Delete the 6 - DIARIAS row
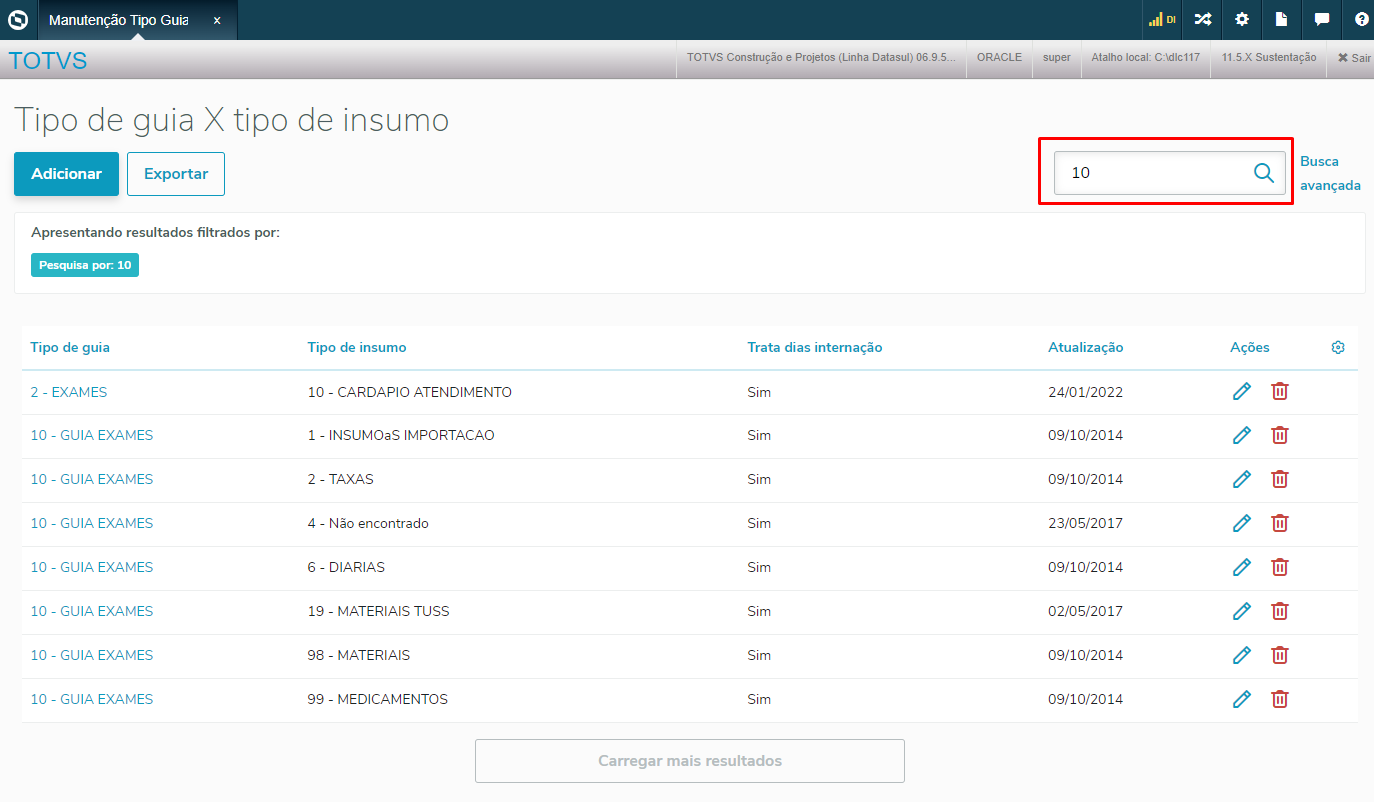Viewport: 1374px width, 802px height. click(x=1280, y=567)
